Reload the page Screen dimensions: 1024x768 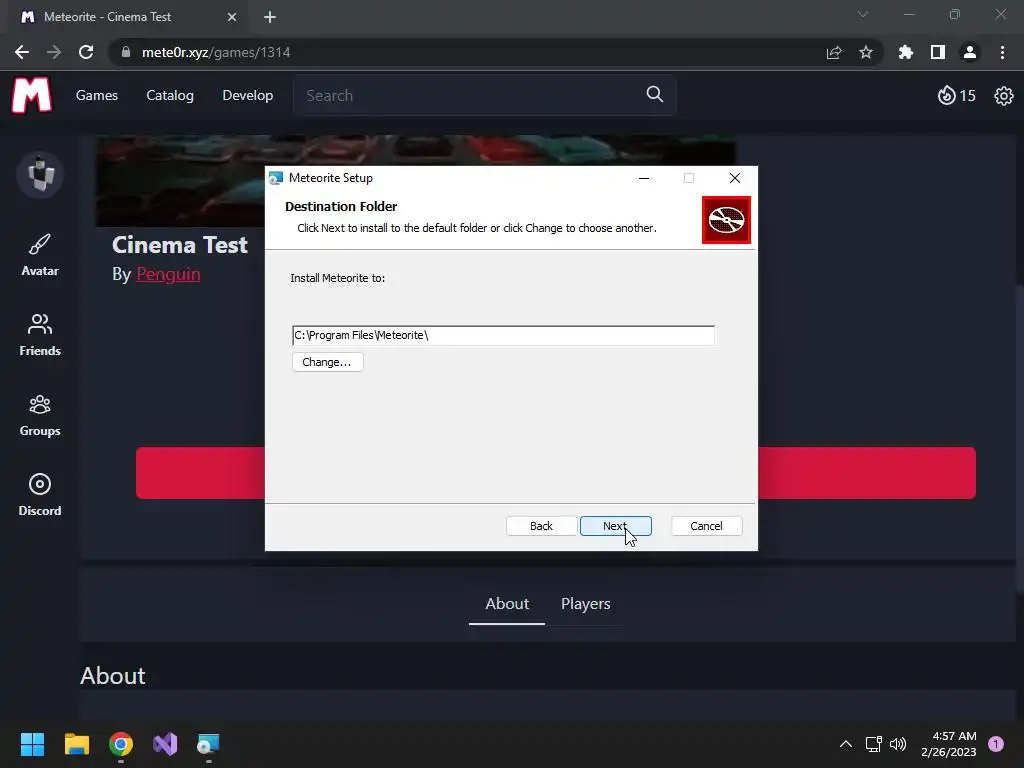tap(86, 52)
